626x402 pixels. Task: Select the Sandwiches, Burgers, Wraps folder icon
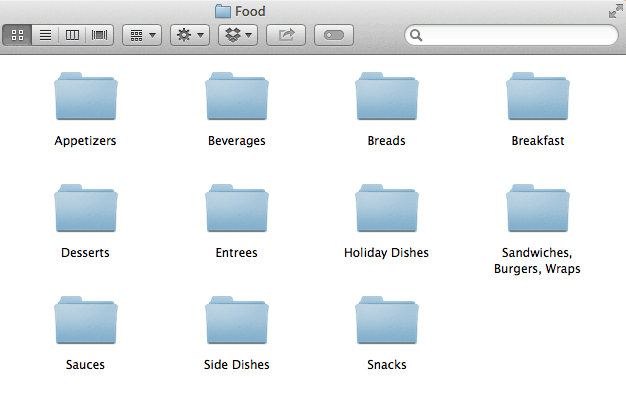(538, 208)
